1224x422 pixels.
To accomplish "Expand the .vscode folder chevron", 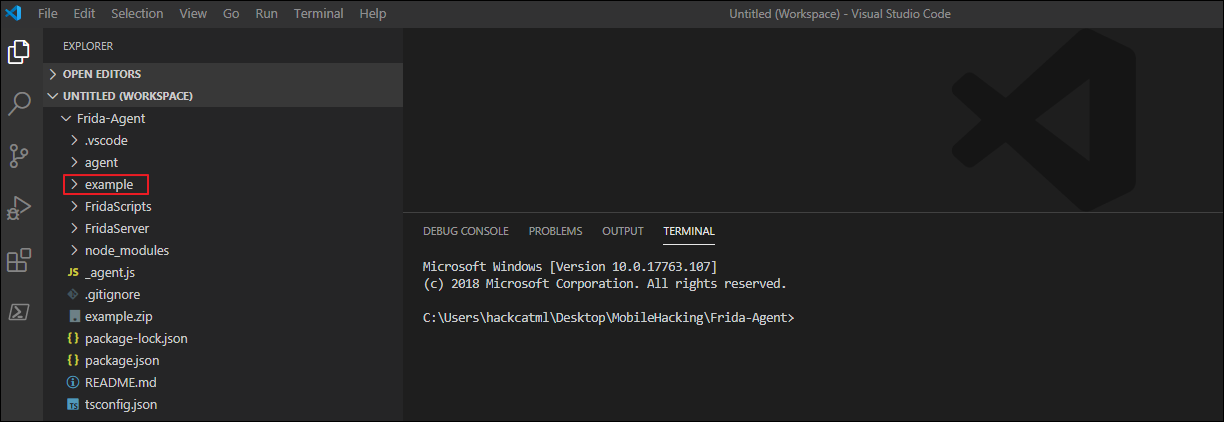I will pos(74,140).
